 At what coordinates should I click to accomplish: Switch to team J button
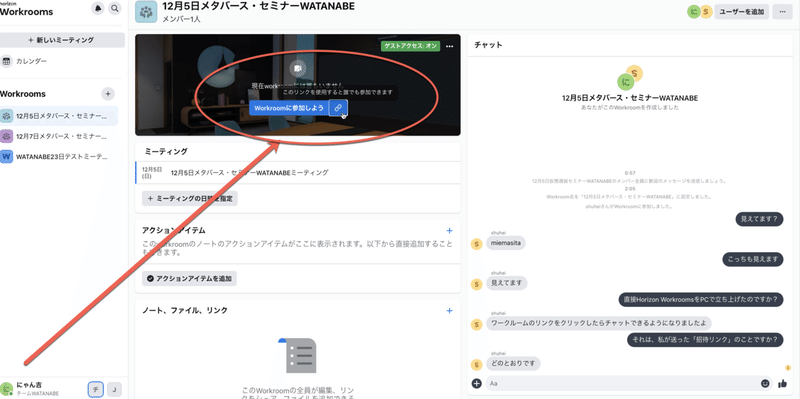[114, 389]
